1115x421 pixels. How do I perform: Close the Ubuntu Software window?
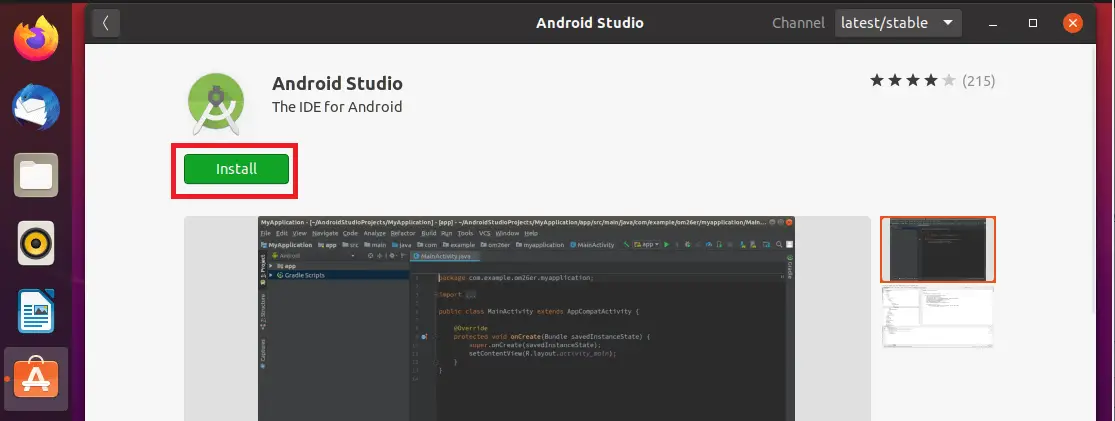(1073, 22)
